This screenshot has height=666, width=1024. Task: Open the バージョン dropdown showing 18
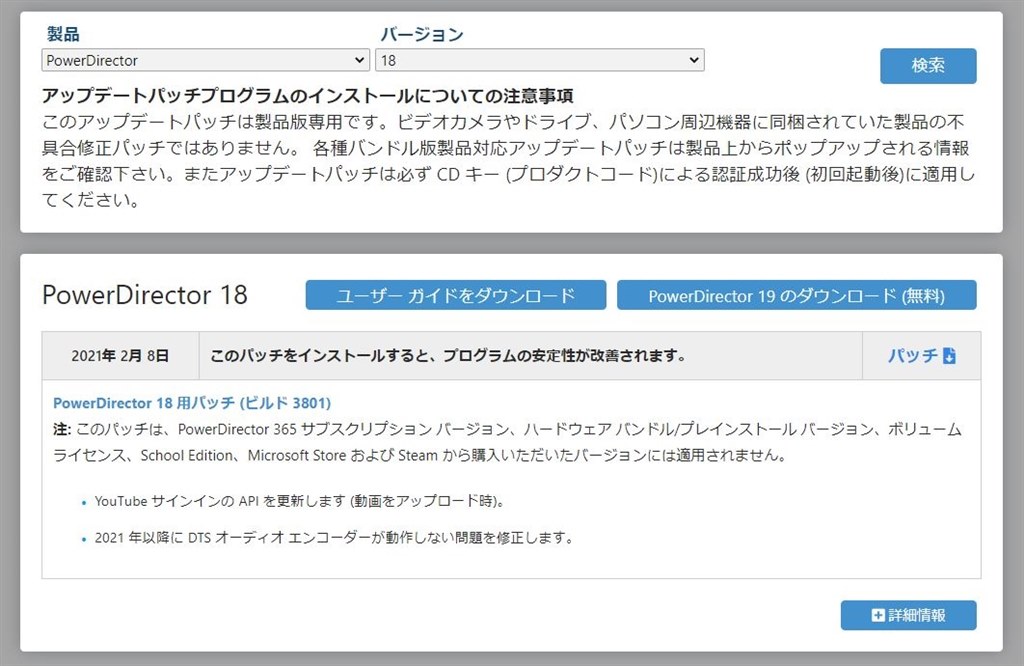click(539, 60)
